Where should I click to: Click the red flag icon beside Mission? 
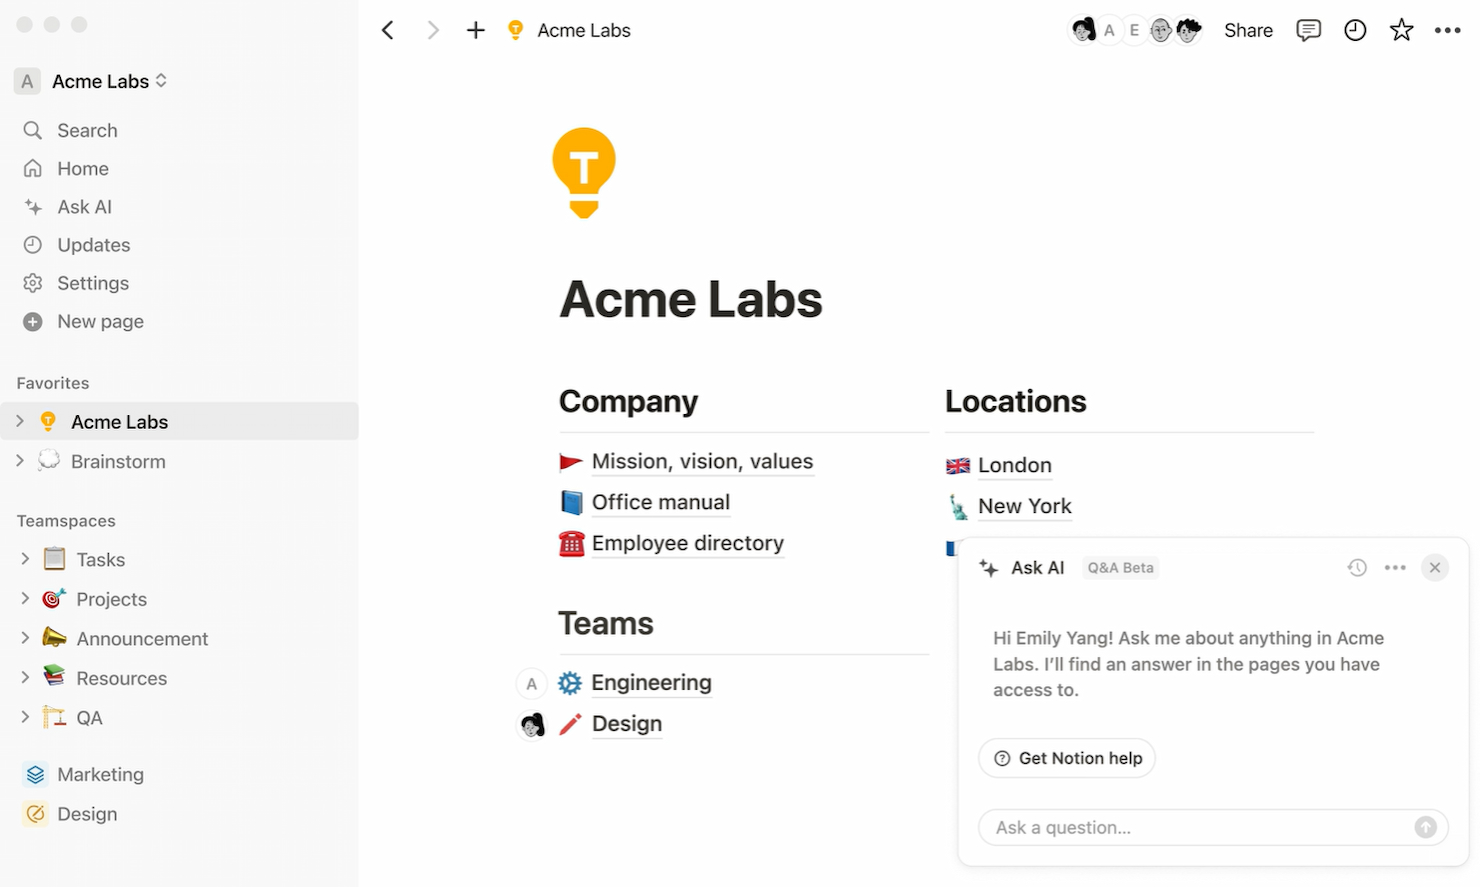coord(571,462)
